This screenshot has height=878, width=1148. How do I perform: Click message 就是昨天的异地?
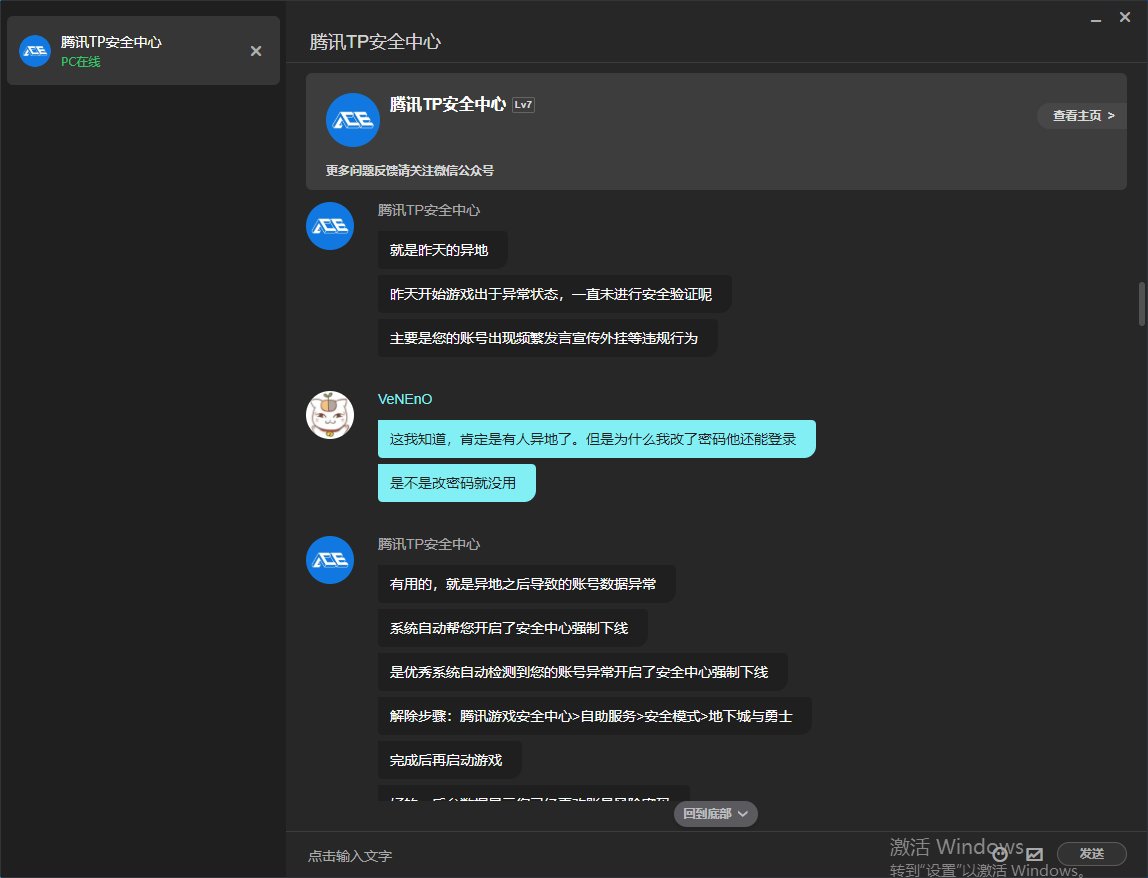coord(442,250)
